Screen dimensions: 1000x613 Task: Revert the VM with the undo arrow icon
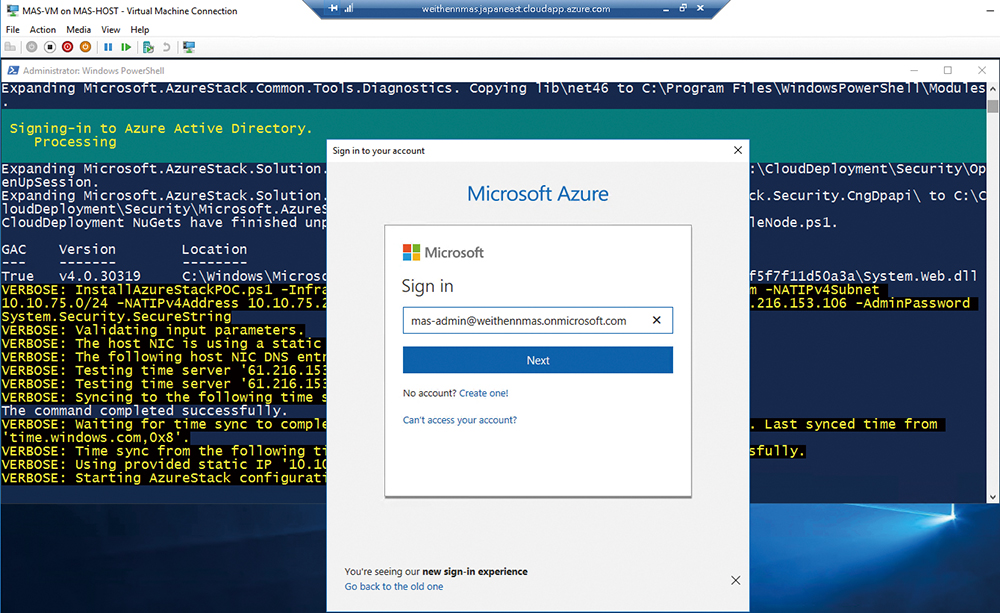point(166,47)
